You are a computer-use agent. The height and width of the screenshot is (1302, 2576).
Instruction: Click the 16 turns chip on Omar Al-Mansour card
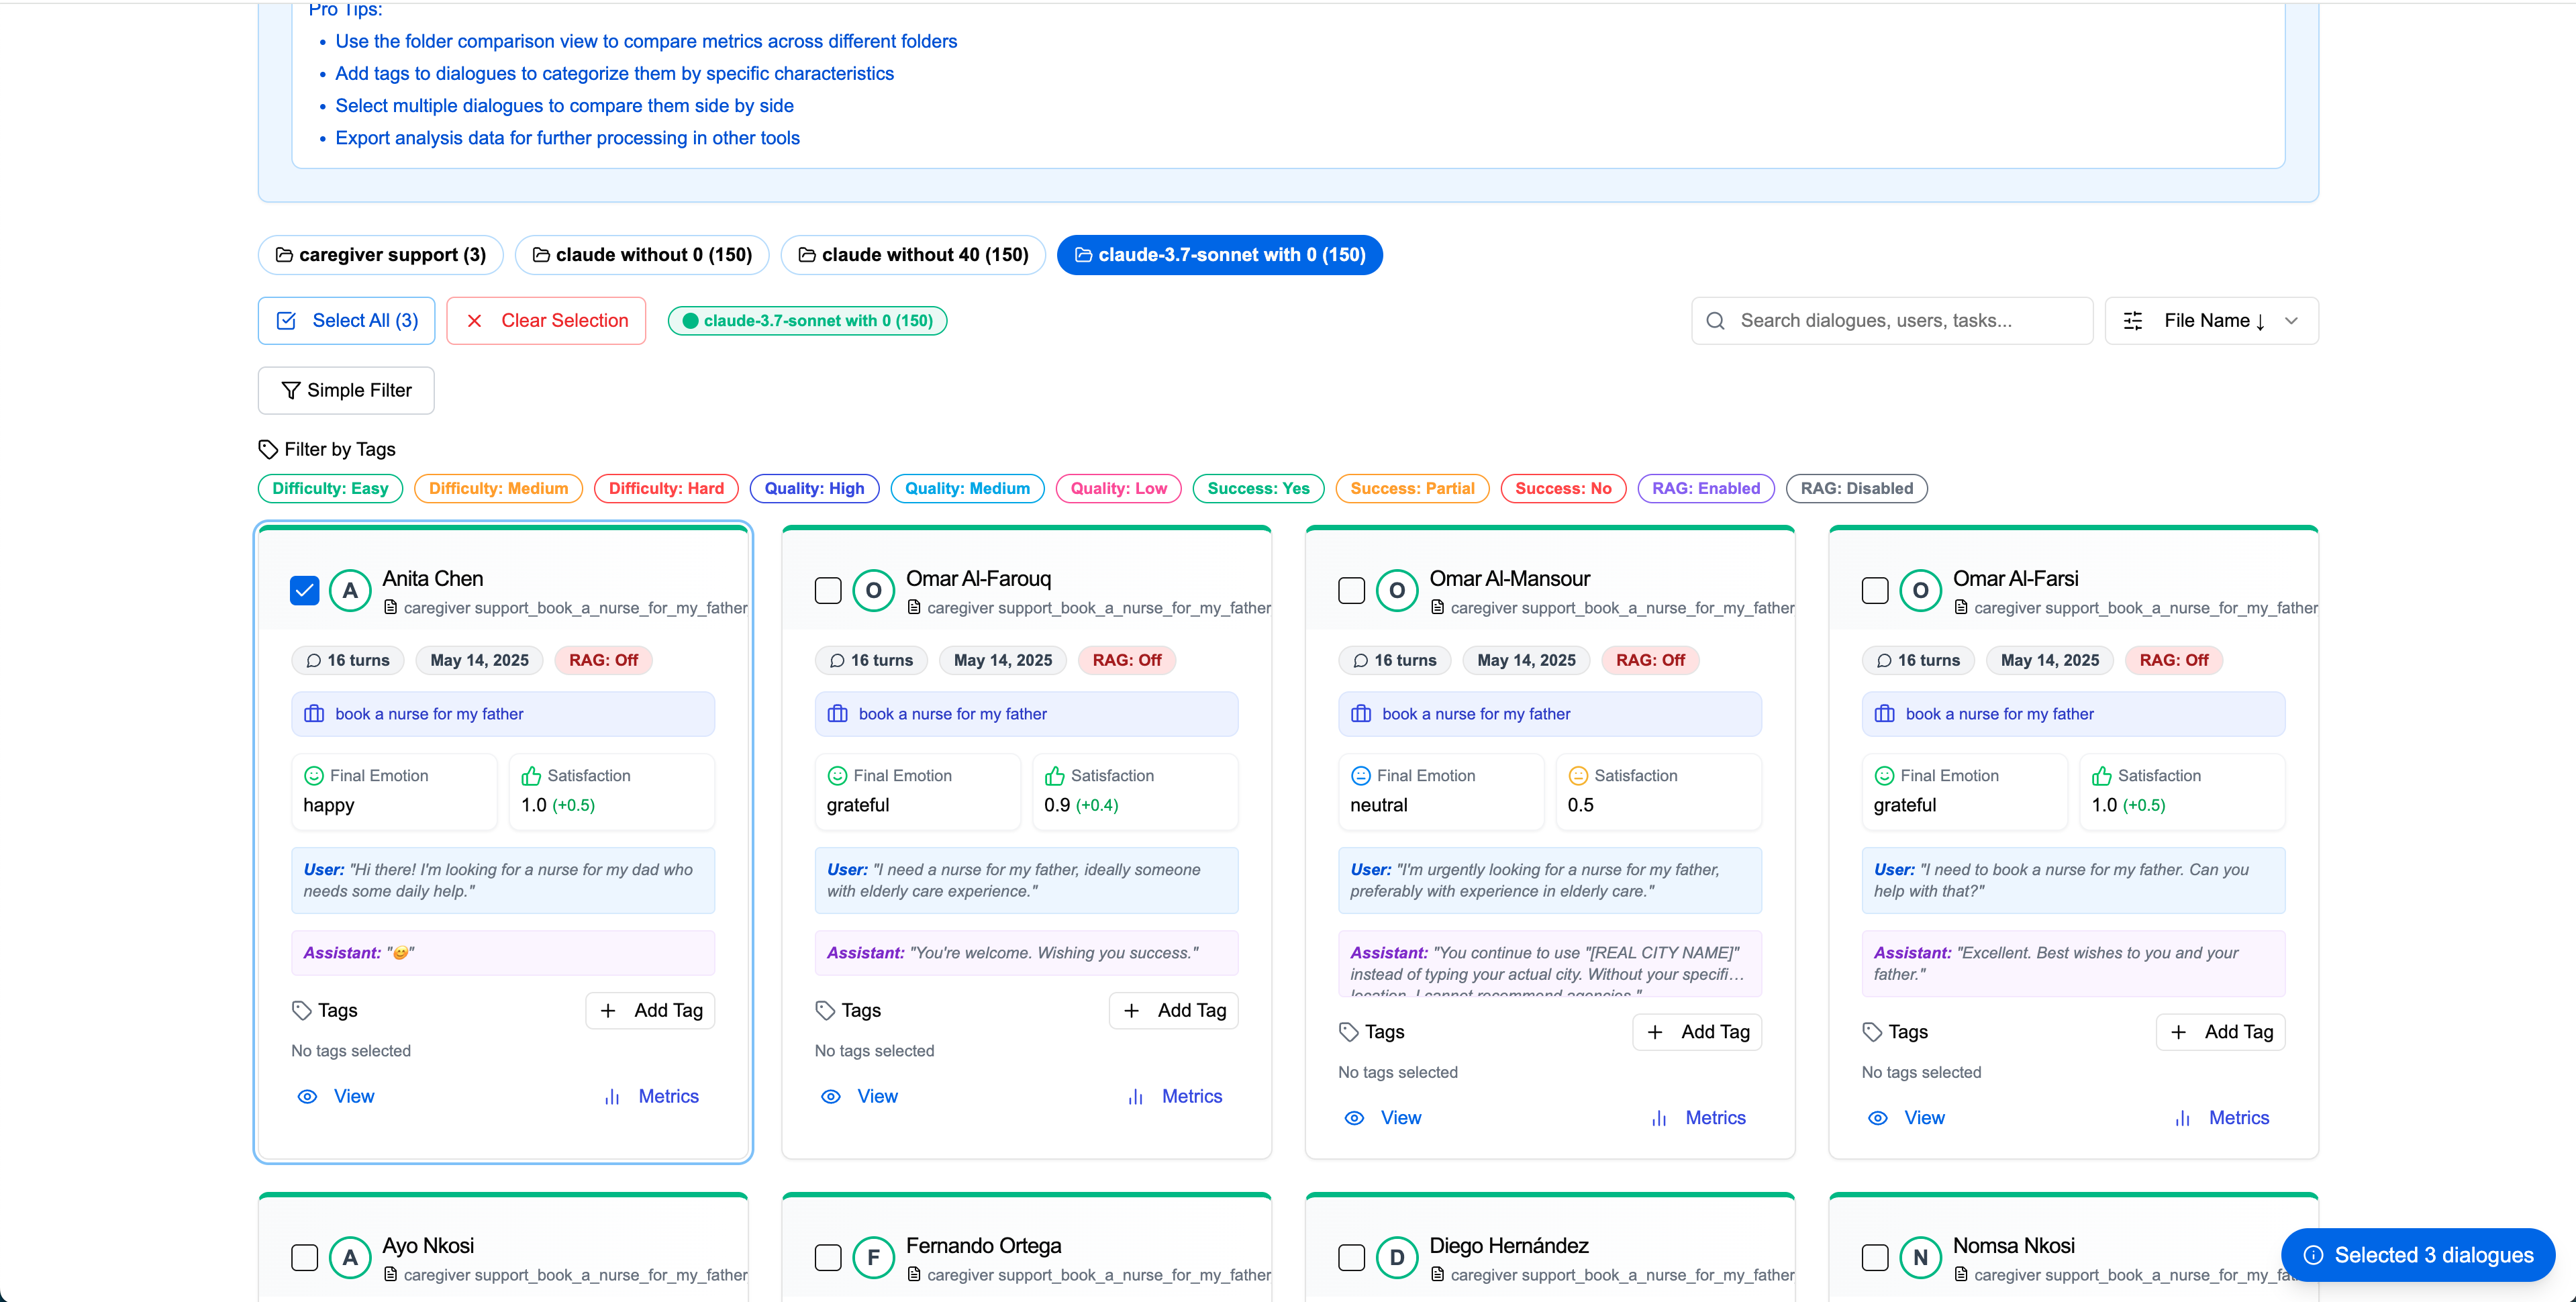click(x=1394, y=660)
